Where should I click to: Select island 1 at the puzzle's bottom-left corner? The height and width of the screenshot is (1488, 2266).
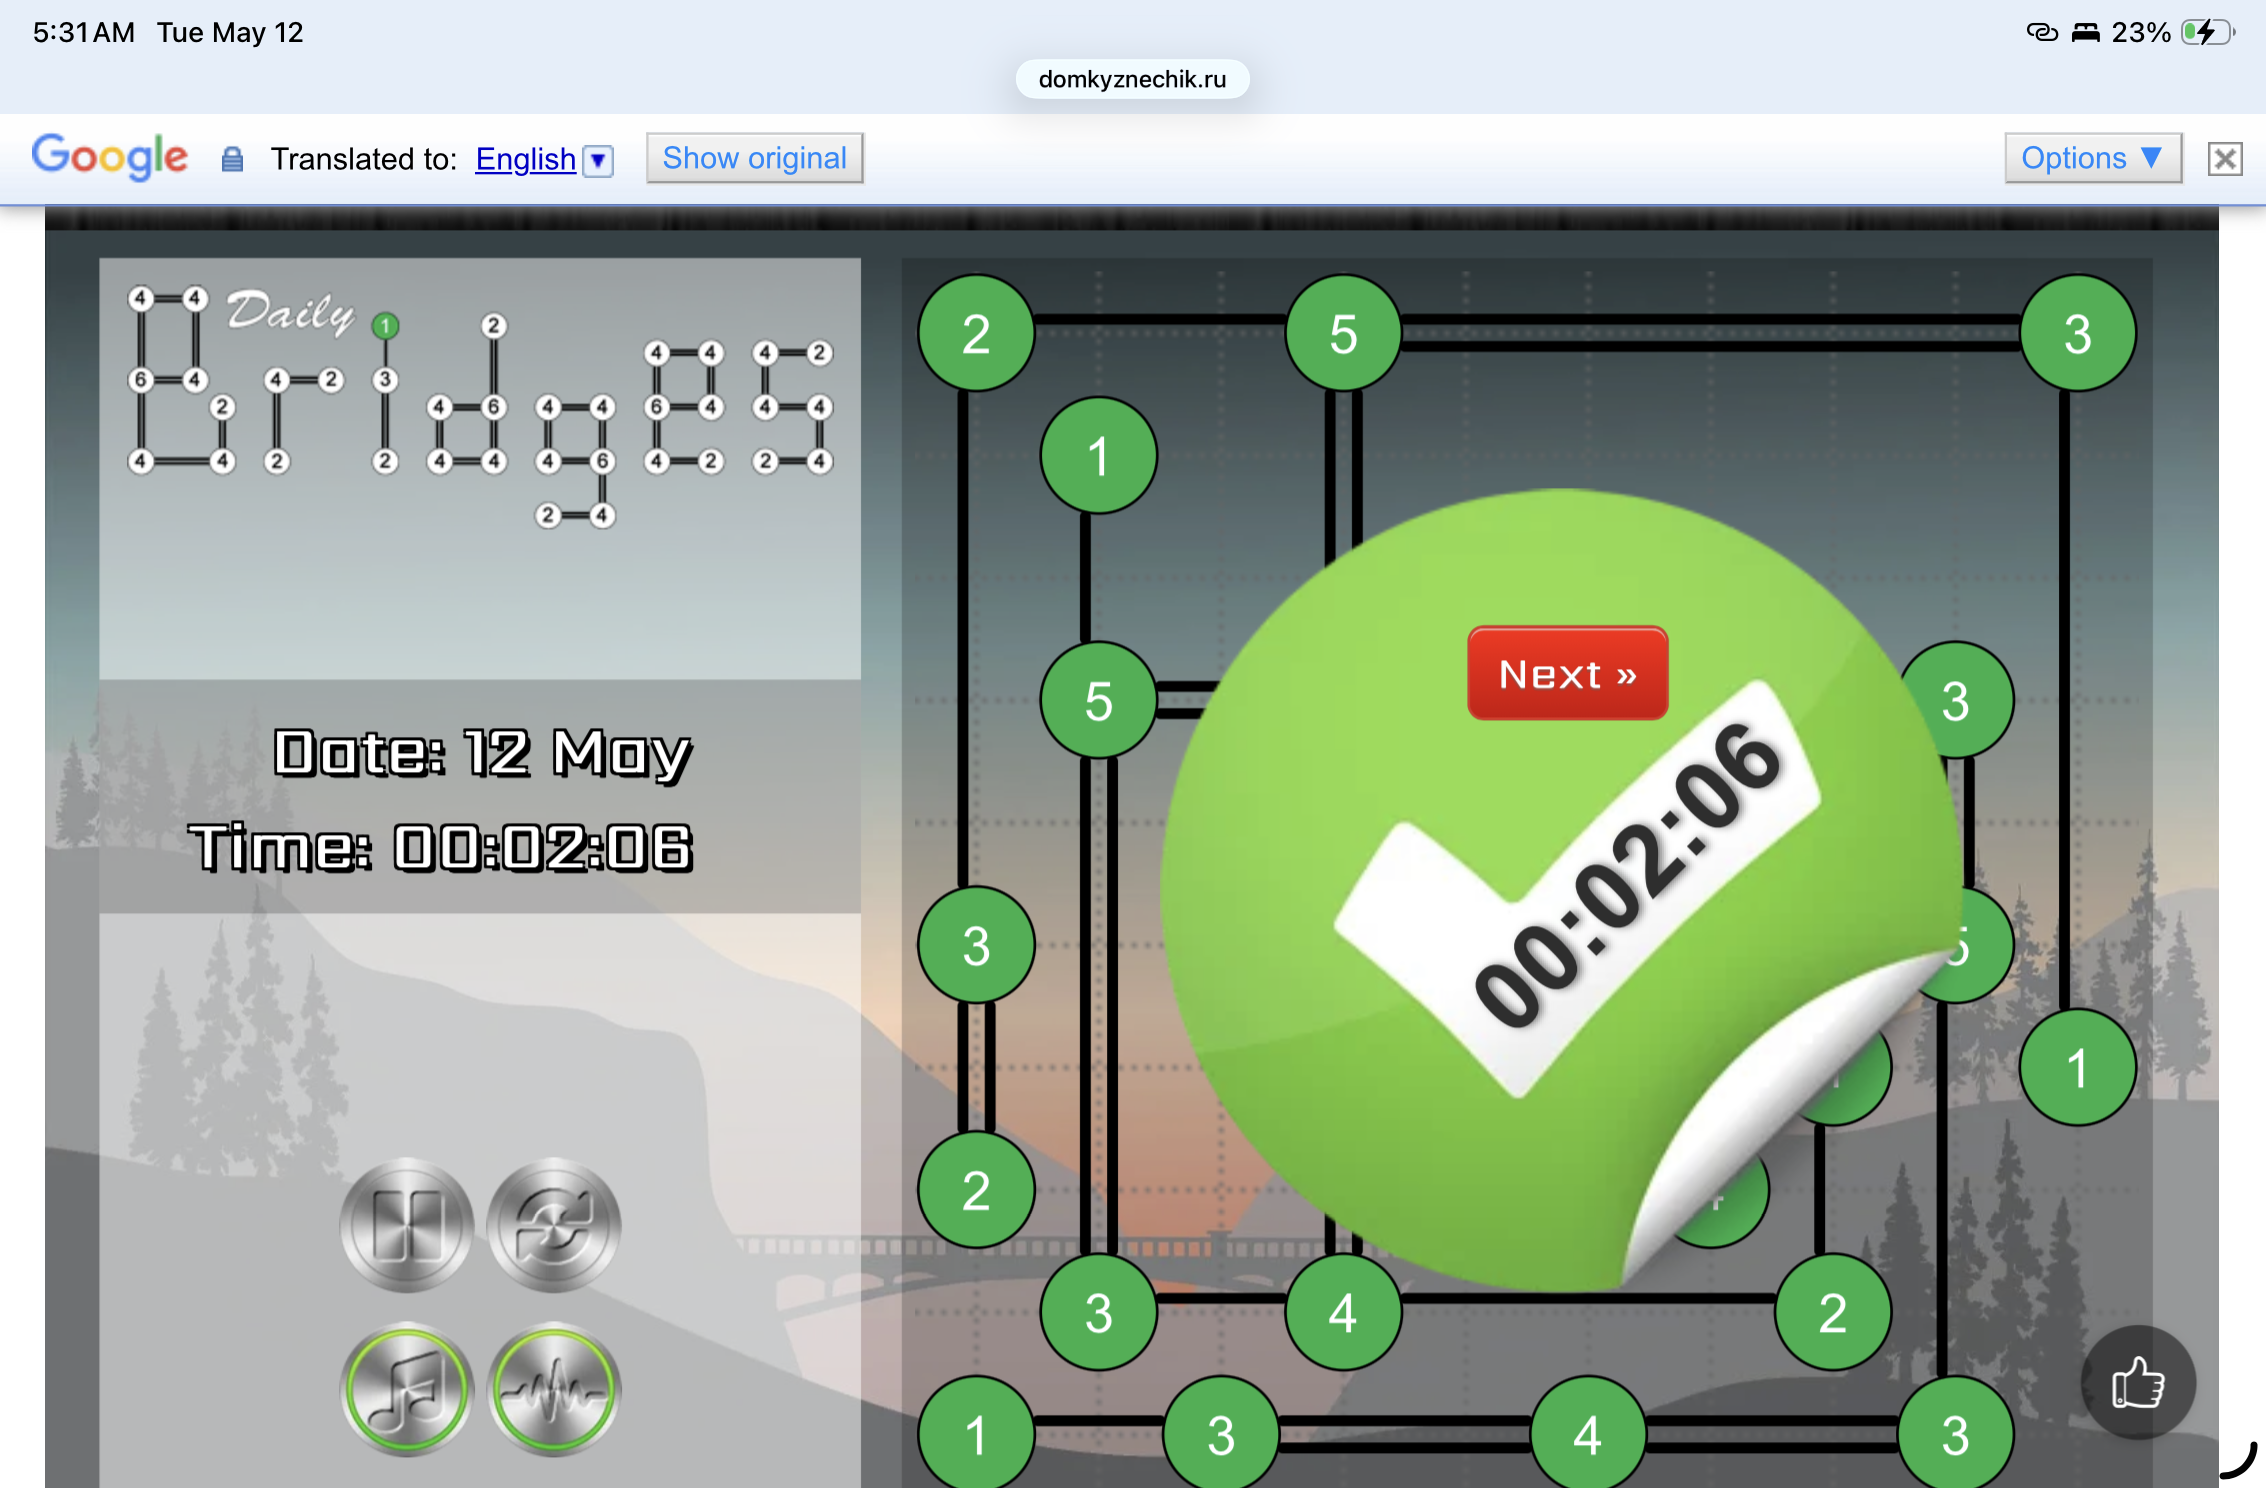(x=976, y=1434)
